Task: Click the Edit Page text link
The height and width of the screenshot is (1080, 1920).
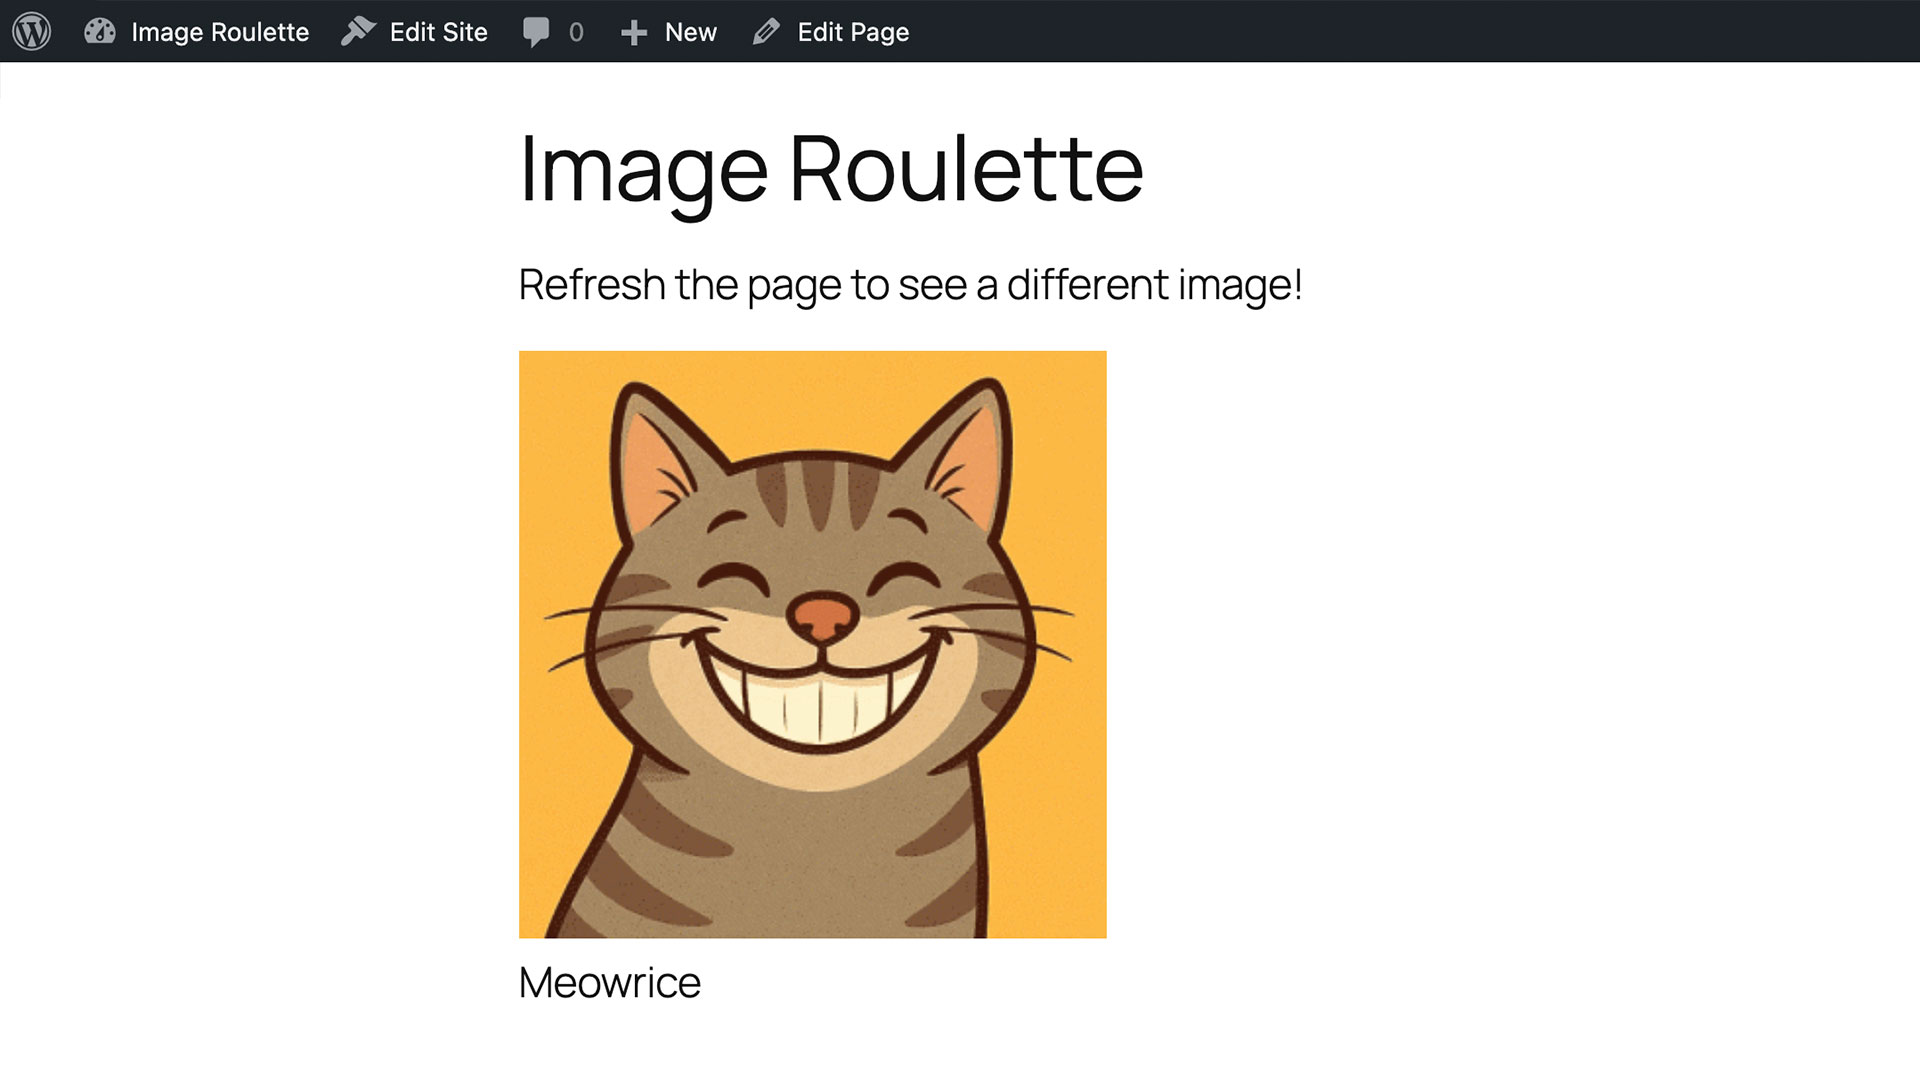Action: tap(852, 32)
